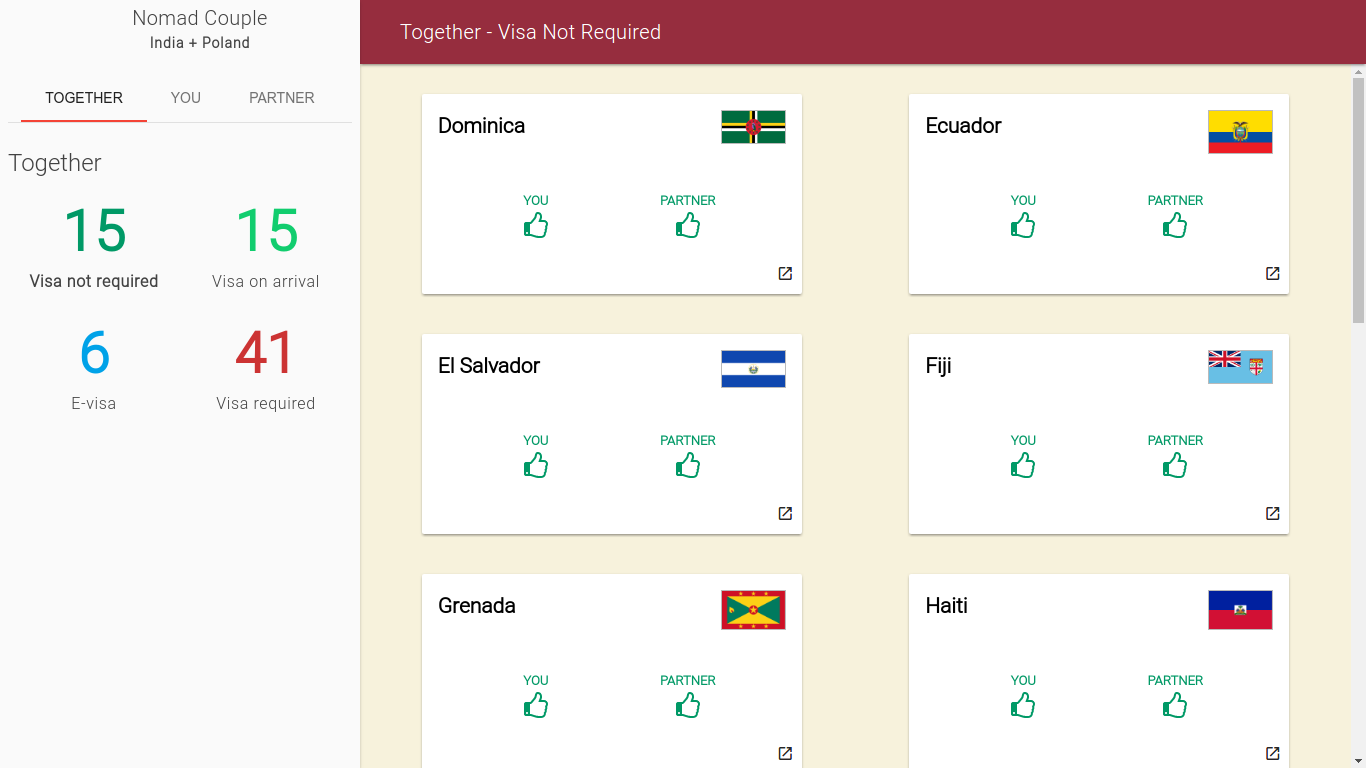Open Fiji card external link icon
Image resolution: width=1366 pixels, height=768 pixels.
(x=1272, y=513)
